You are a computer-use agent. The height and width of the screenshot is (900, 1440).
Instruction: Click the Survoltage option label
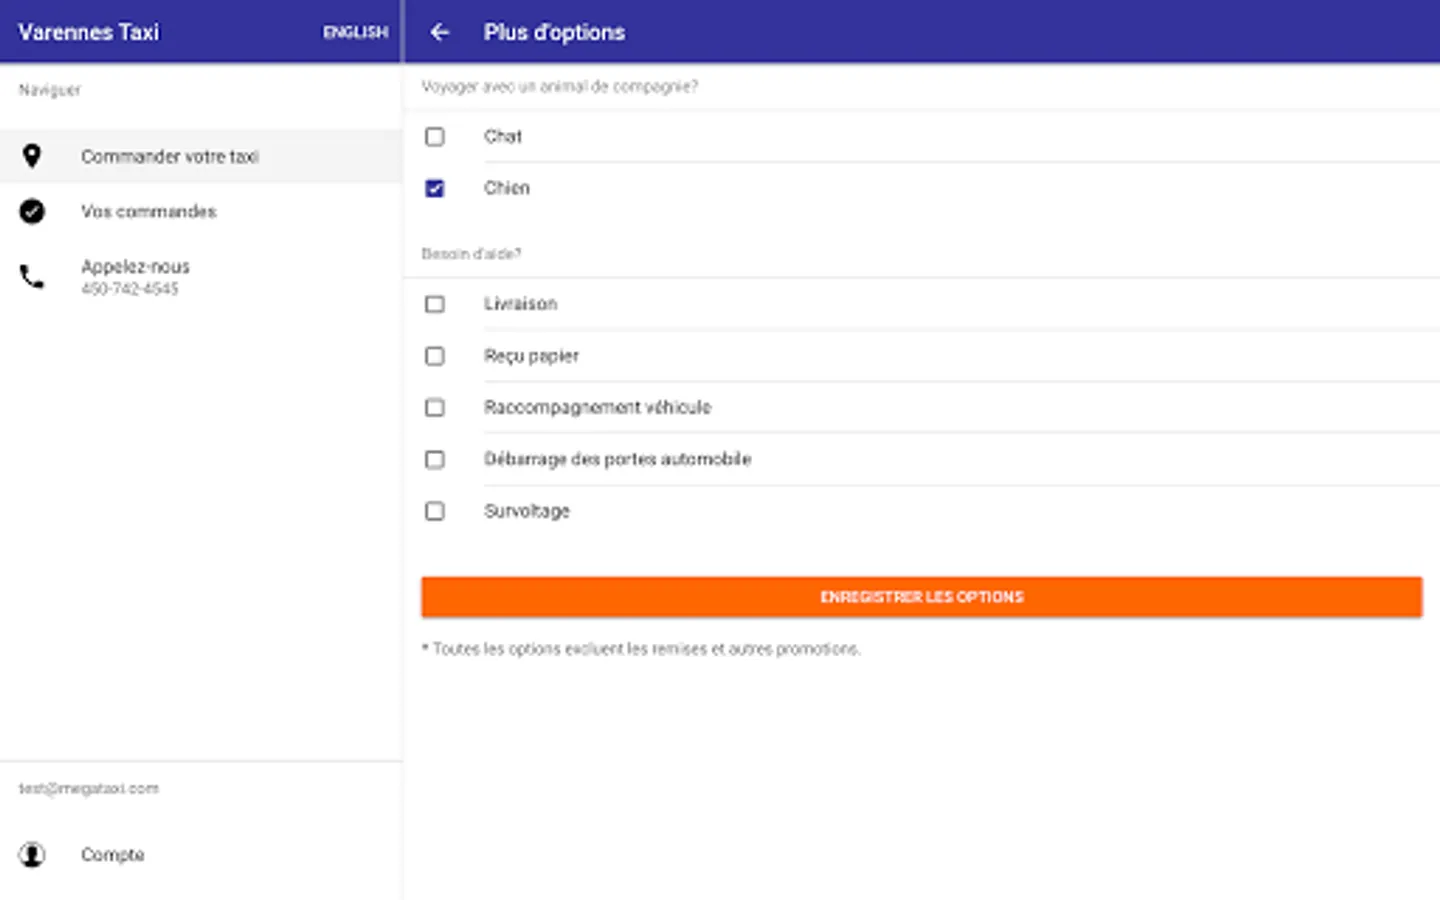527,511
